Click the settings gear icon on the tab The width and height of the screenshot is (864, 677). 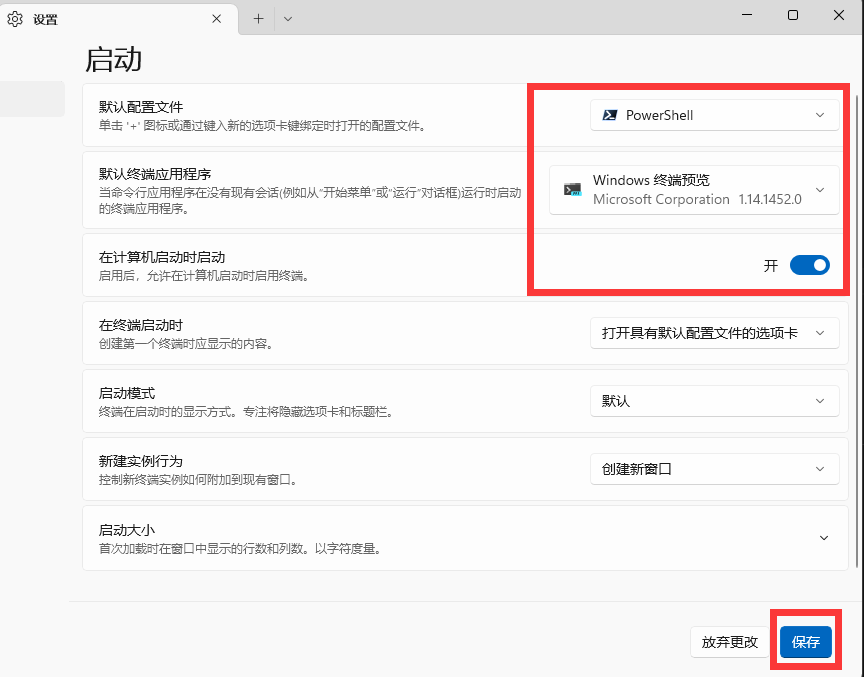pos(15,19)
